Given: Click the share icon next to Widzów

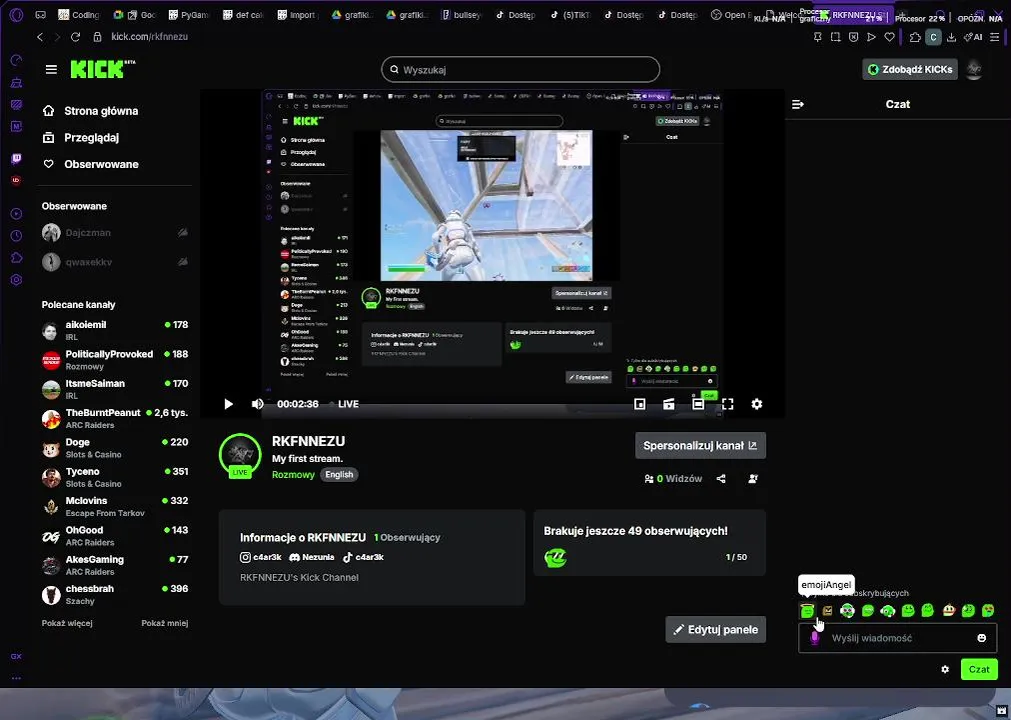Looking at the screenshot, I should click(x=721, y=479).
